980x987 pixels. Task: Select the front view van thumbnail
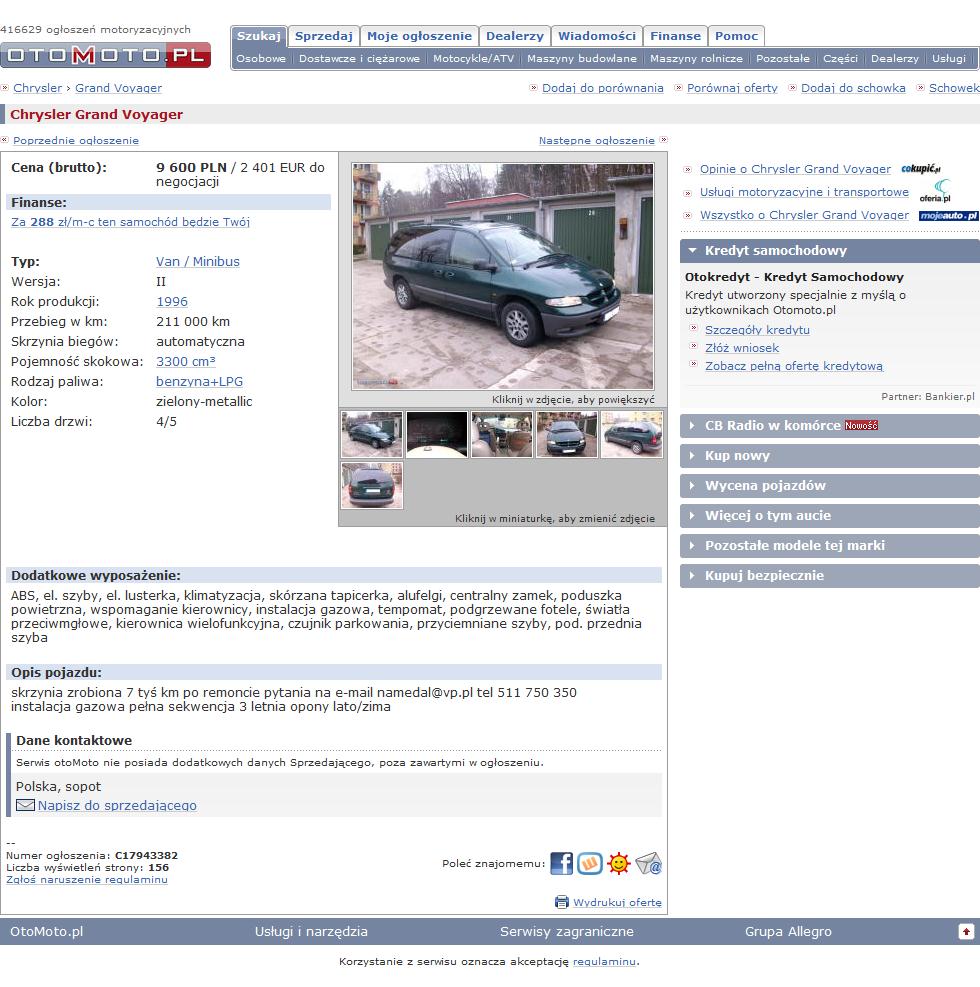pos(566,434)
